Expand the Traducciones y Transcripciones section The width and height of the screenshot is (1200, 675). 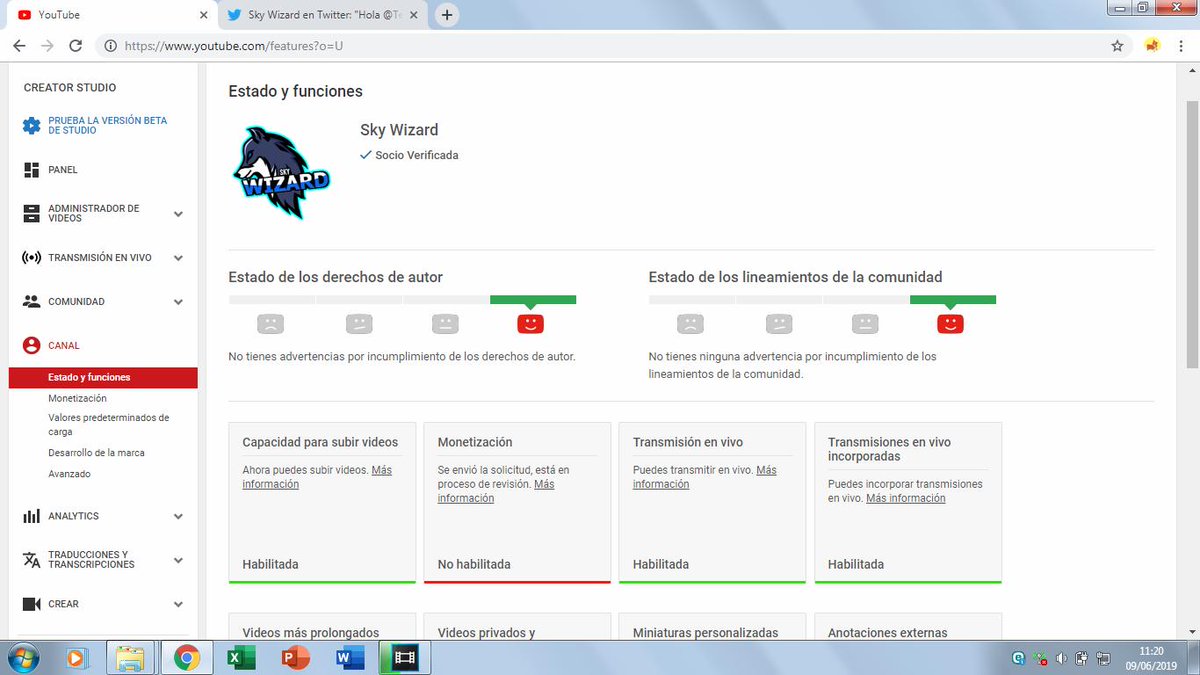click(178, 560)
